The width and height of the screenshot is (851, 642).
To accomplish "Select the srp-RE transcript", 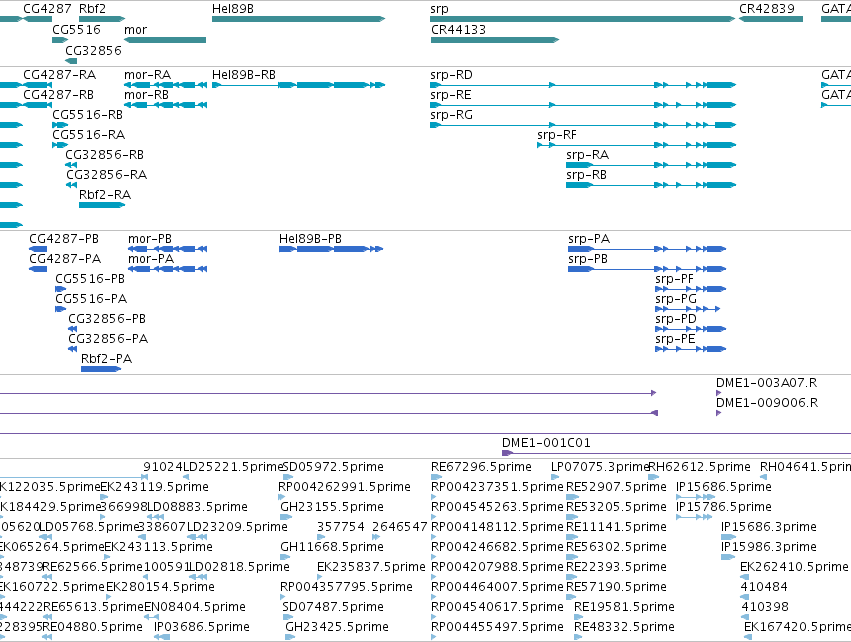I will 583,105.
